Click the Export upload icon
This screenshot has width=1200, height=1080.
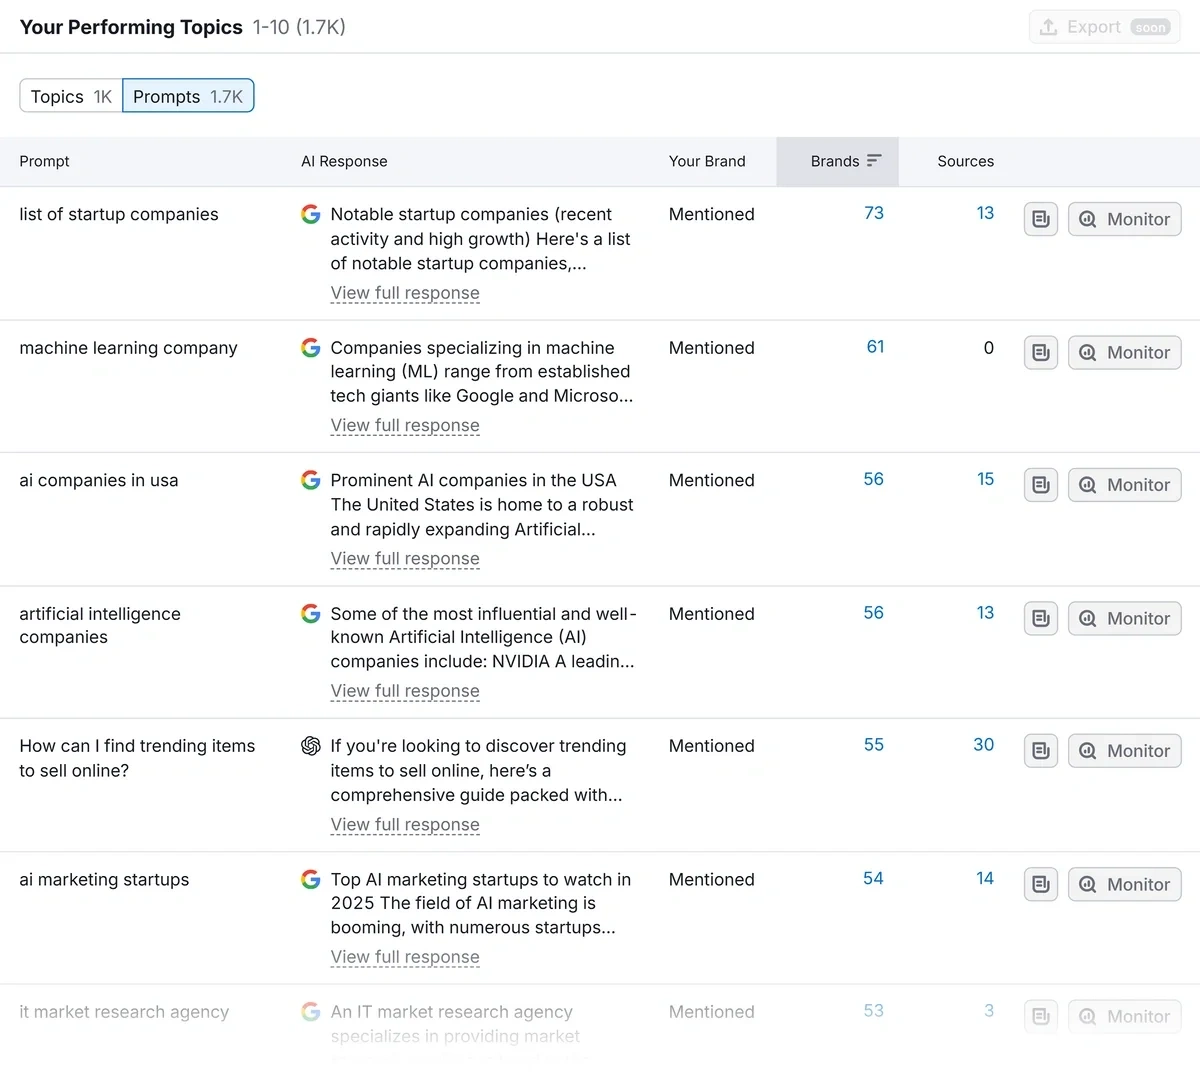(x=1048, y=27)
